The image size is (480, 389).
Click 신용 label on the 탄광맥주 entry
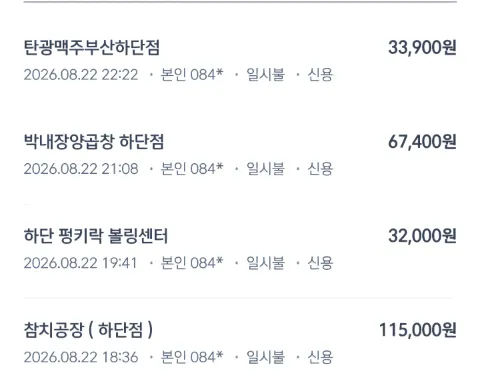(320, 75)
